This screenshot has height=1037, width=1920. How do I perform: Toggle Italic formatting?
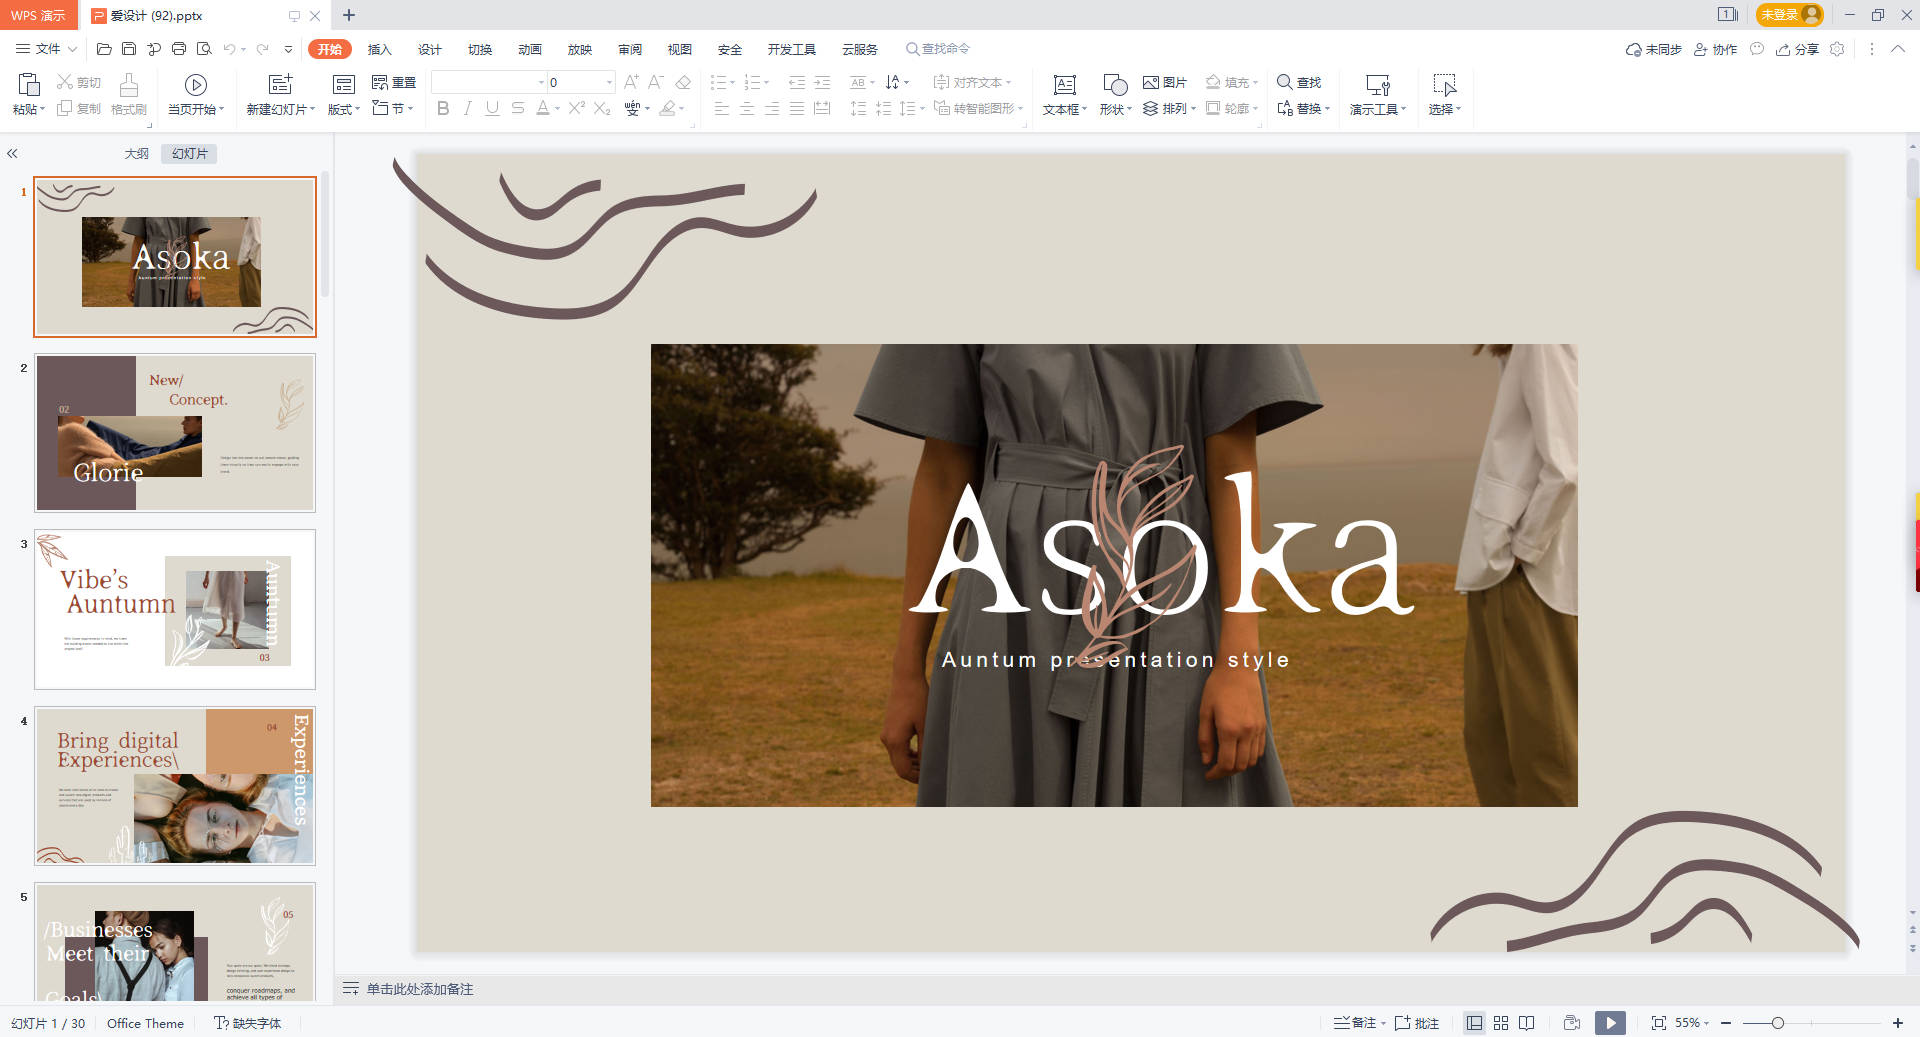pyautogui.click(x=467, y=108)
